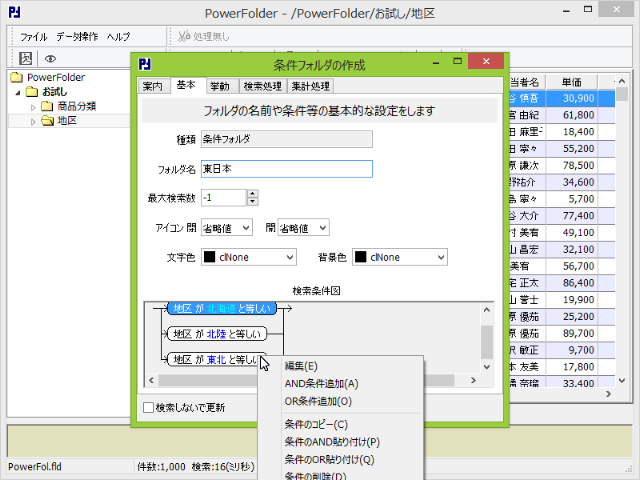
Task: Switch to the 検索処理 tab
Action: [x=262, y=86]
